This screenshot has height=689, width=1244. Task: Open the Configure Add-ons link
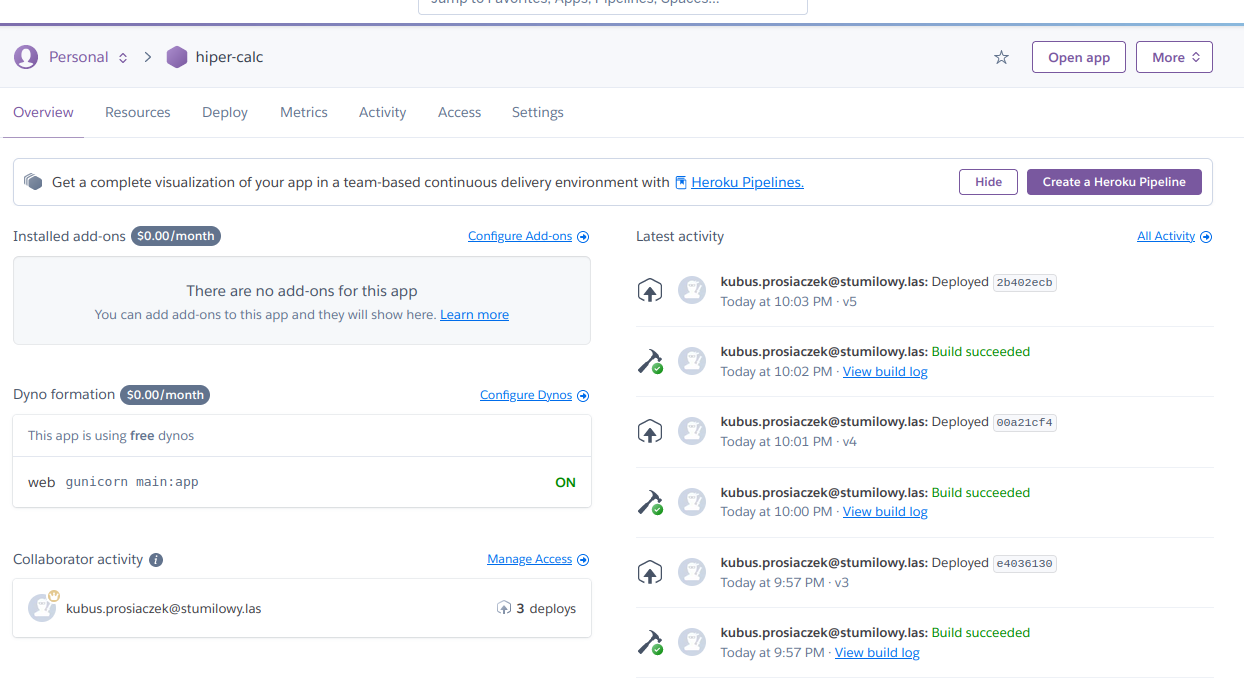click(520, 237)
